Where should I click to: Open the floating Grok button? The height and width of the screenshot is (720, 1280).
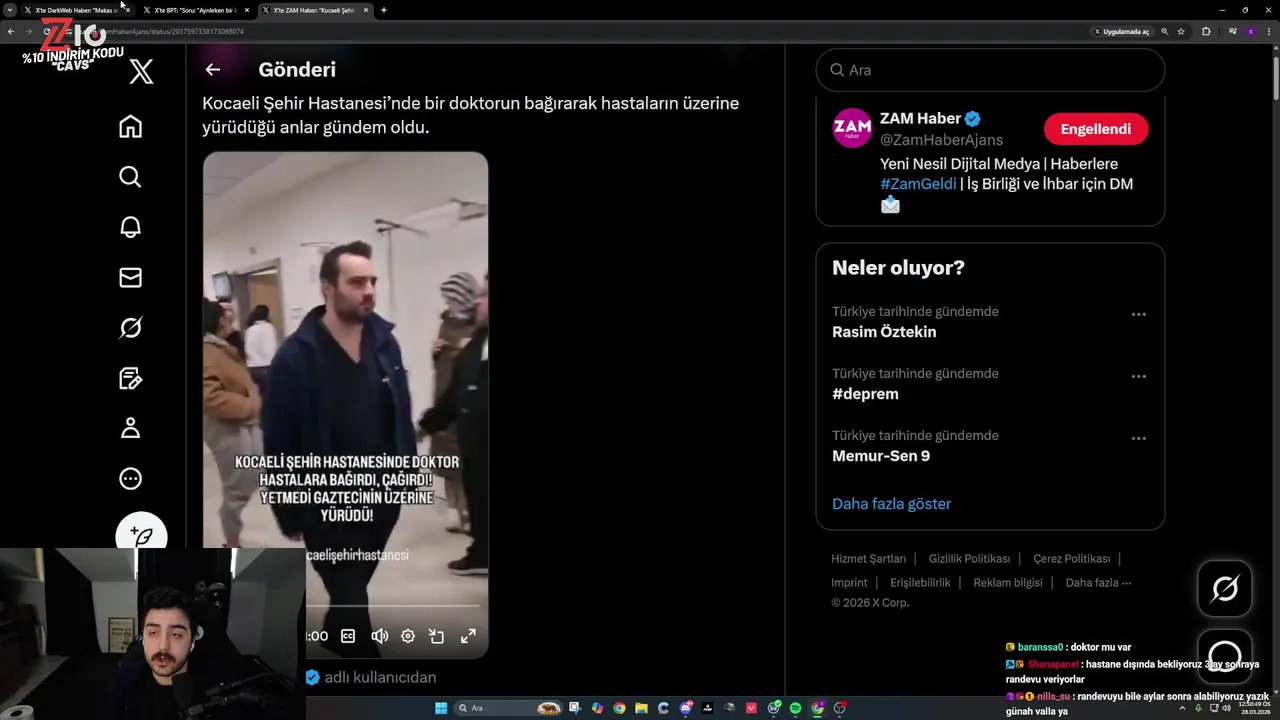click(1225, 589)
